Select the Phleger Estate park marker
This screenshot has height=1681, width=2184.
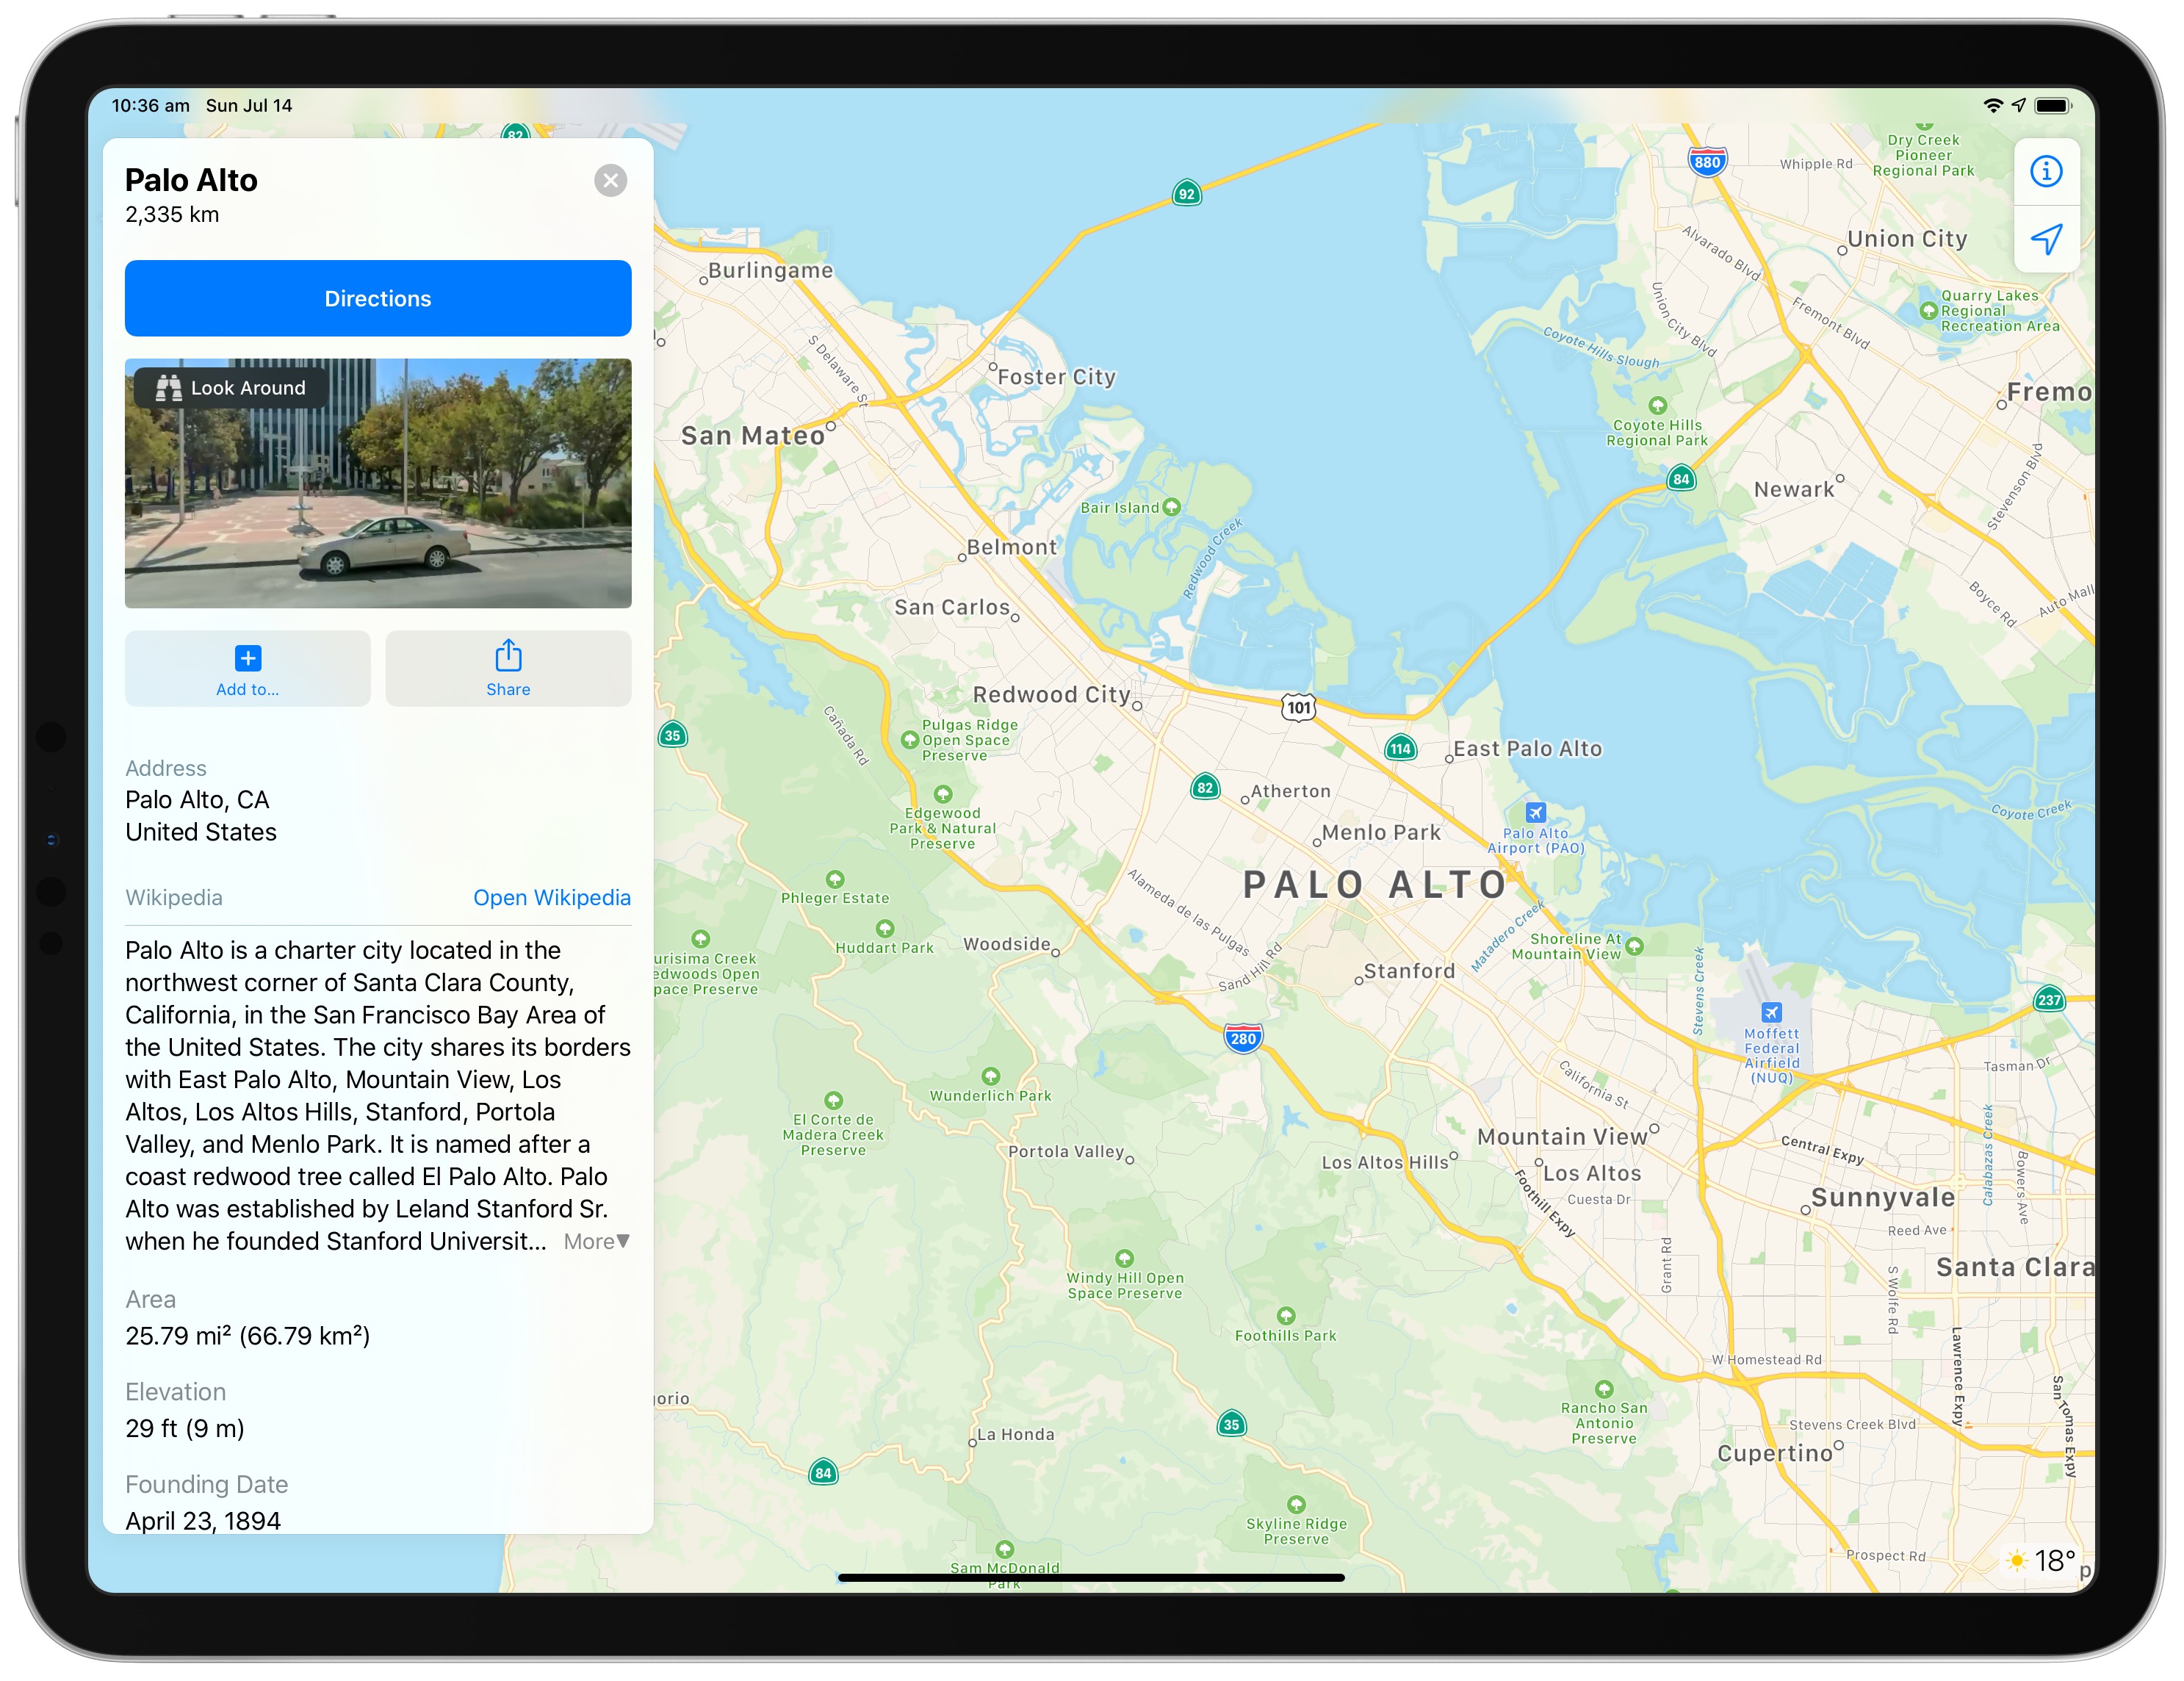(x=834, y=879)
